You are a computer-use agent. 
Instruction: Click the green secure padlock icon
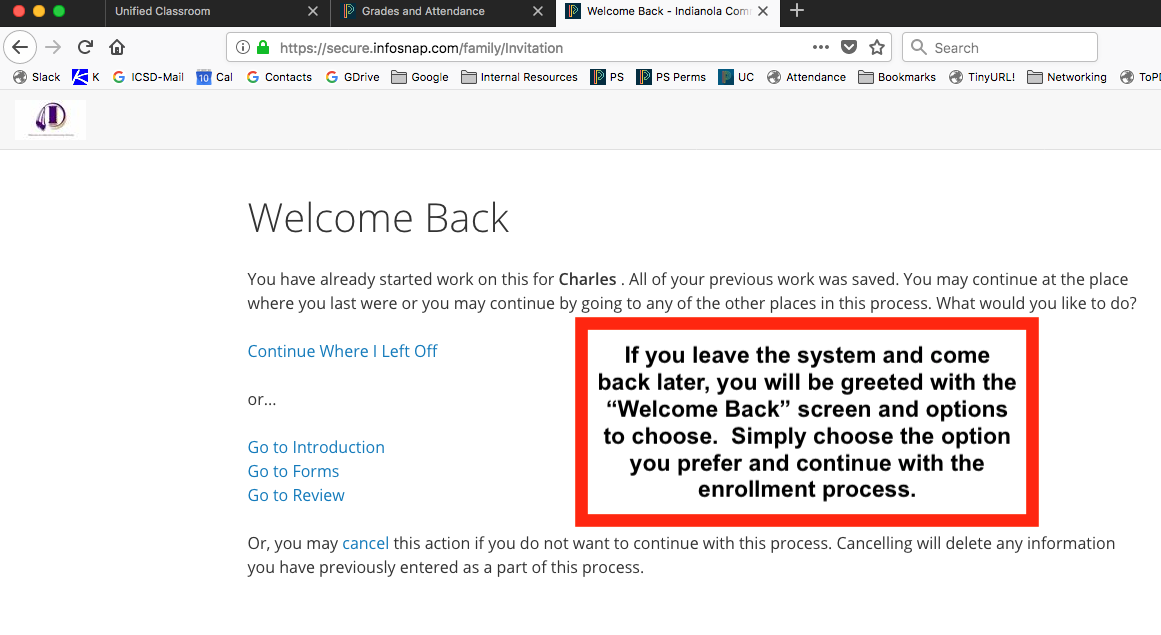tap(263, 47)
